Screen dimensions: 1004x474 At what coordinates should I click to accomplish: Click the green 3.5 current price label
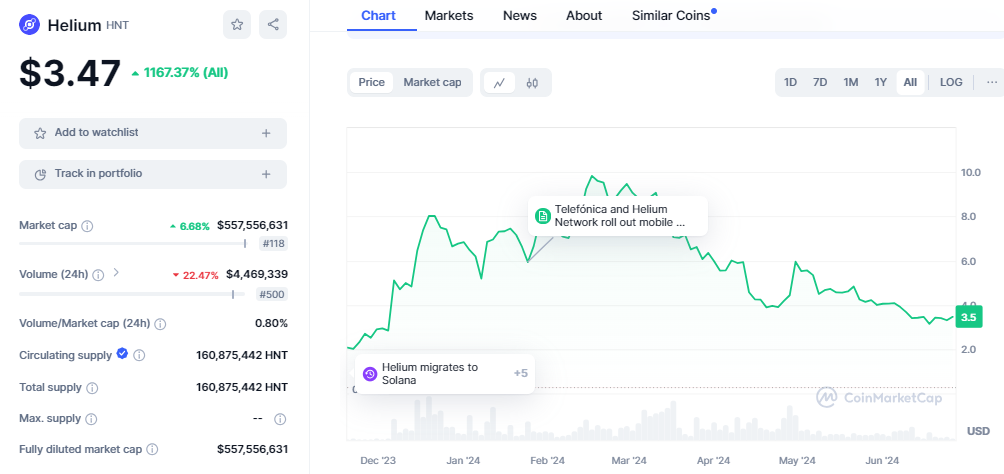[968, 317]
